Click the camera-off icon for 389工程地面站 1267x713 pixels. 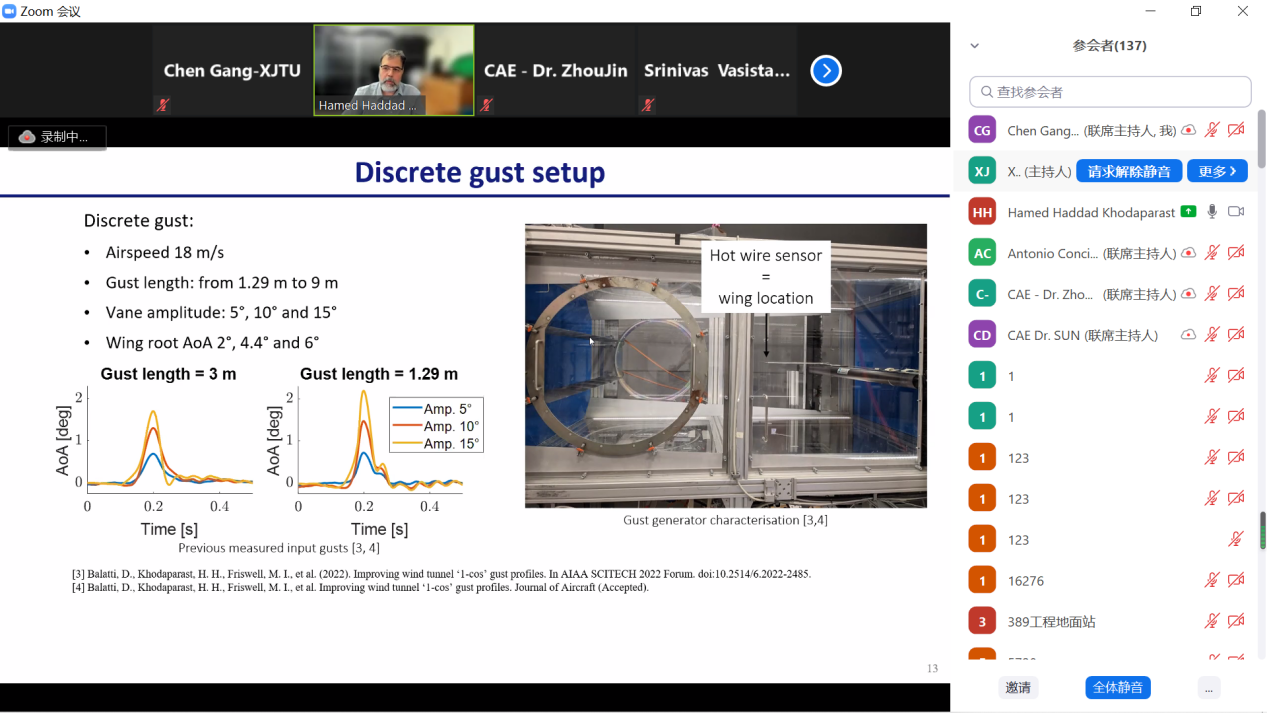1236,621
